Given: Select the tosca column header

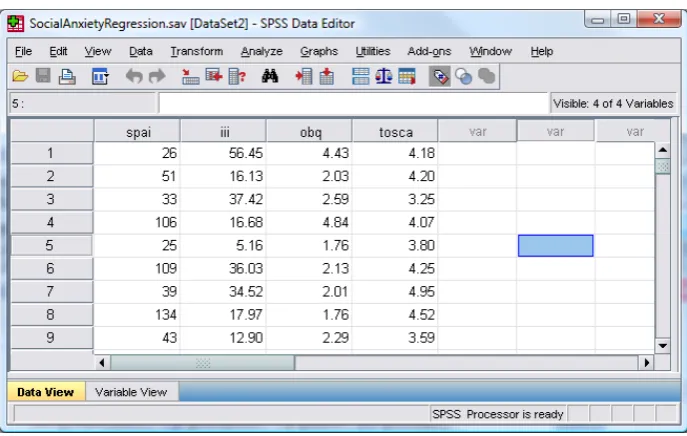Looking at the screenshot, I should coord(395,131).
